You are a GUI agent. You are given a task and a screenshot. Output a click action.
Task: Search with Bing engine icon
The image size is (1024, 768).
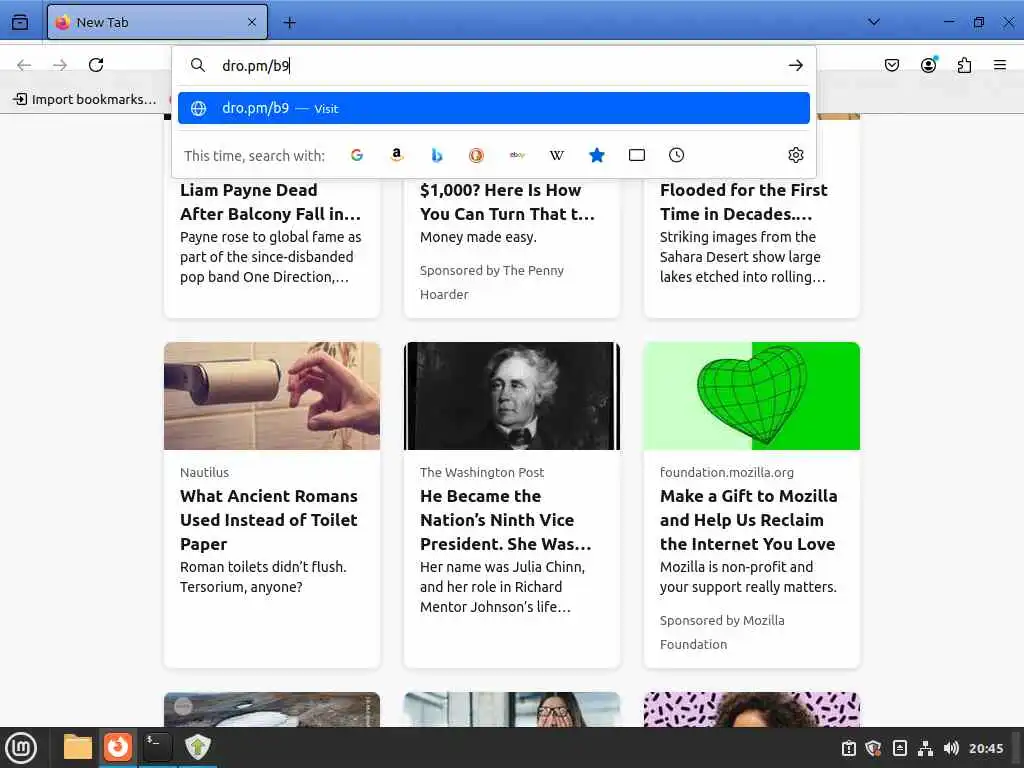[437, 155]
